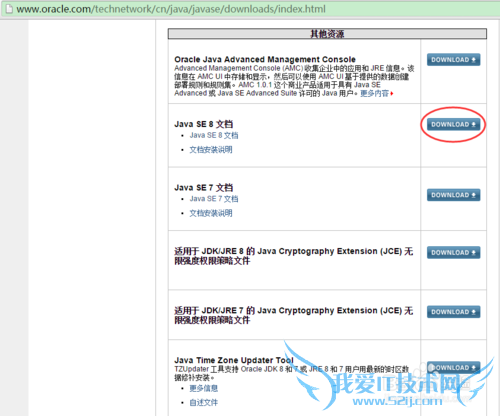Download Oracle Java Advanced Management Console
The width and height of the screenshot is (500, 416).
[x=453, y=60]
